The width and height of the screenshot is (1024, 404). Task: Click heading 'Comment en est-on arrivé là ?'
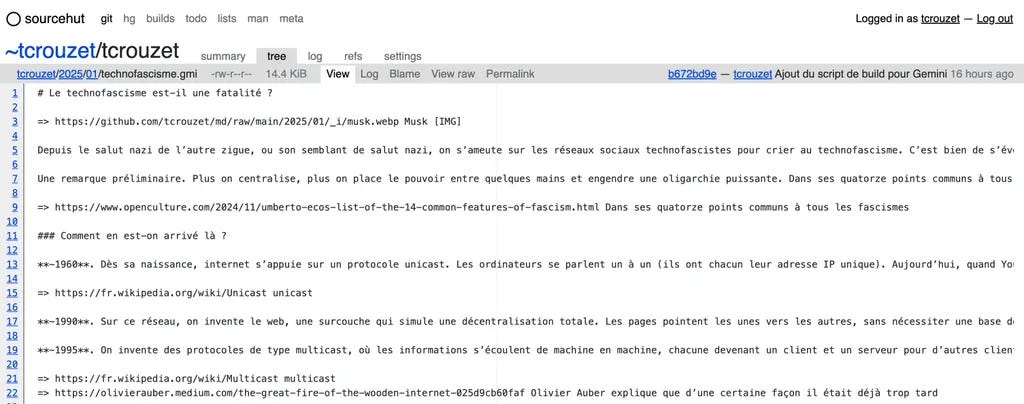[132, 236]
